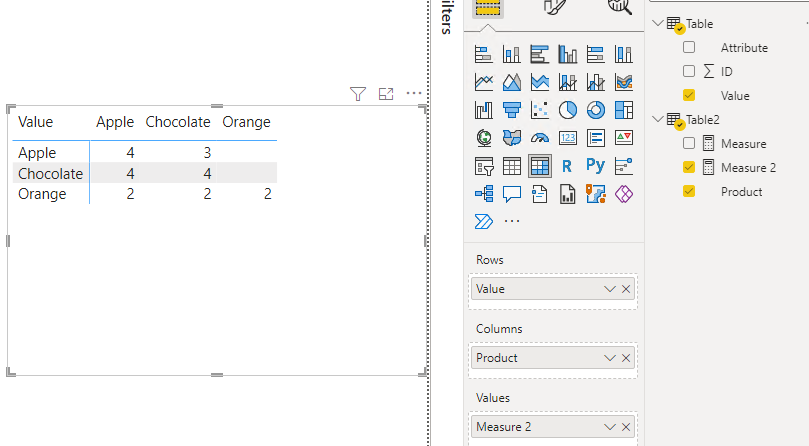Select the Decomposition tree visual
Image resolution: width=809 pixels, height=446 pixels.
(x=483, y=194)
